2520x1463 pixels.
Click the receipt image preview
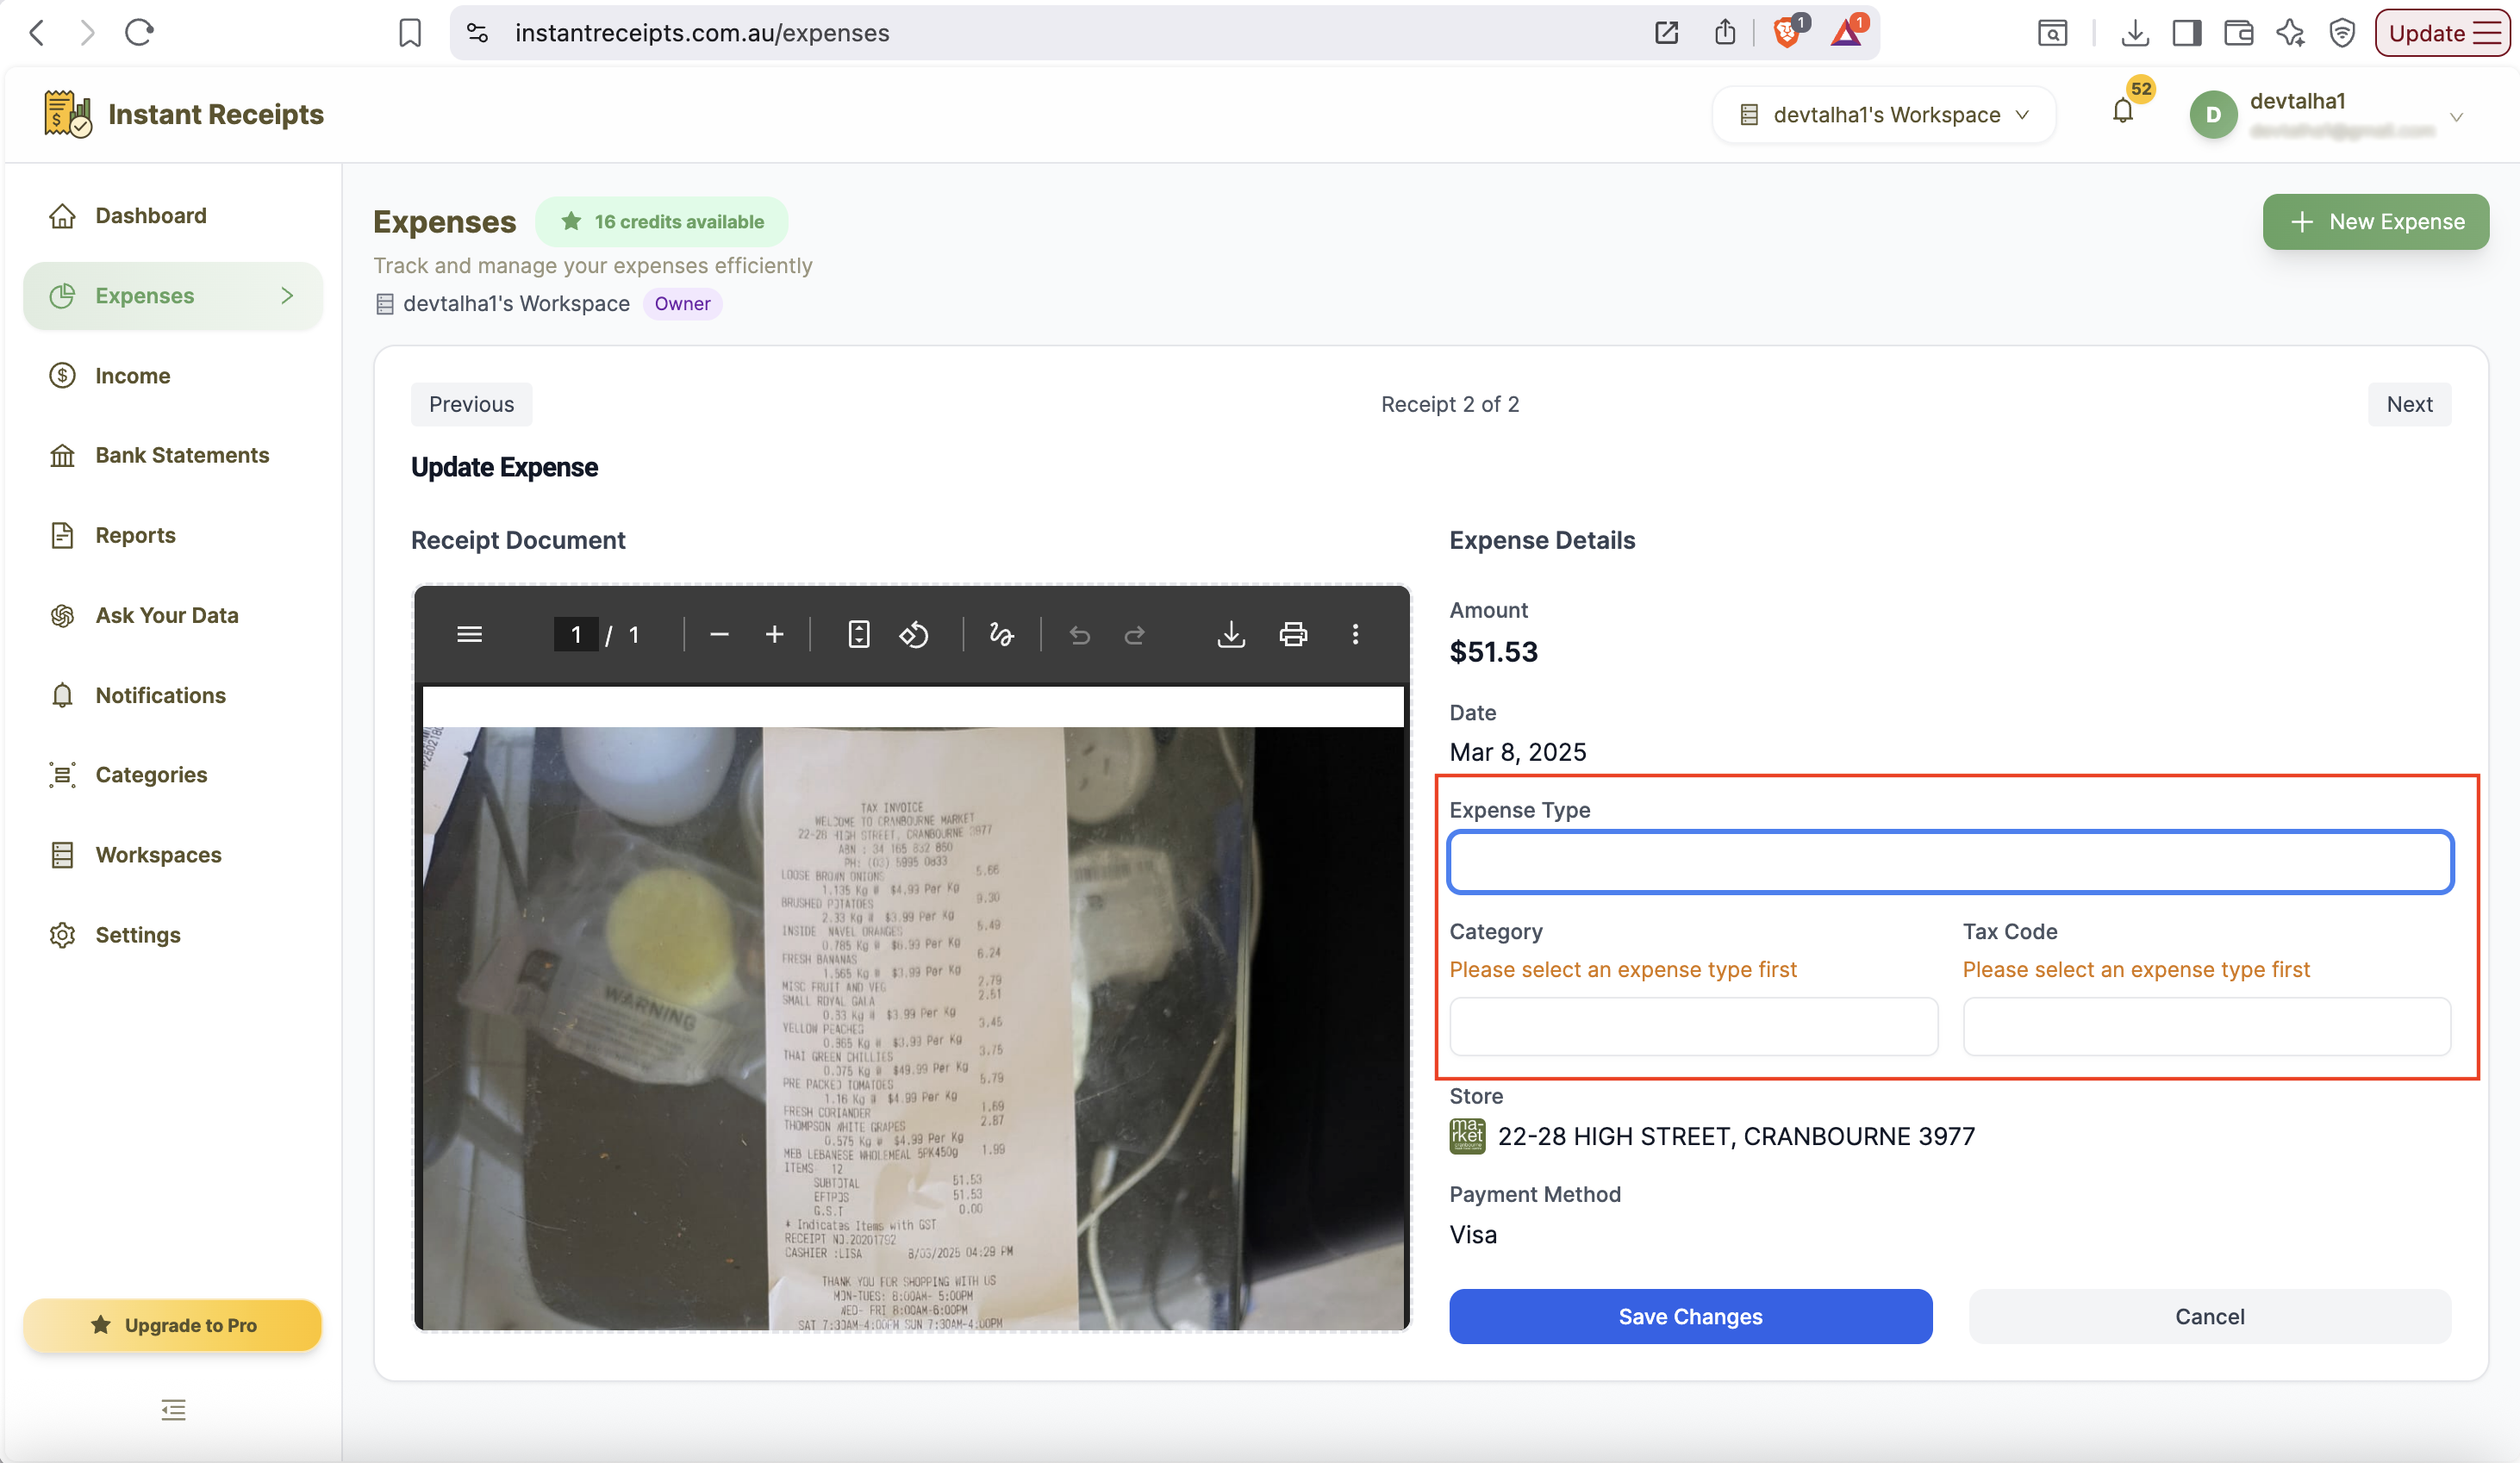tap(913, 1028)
